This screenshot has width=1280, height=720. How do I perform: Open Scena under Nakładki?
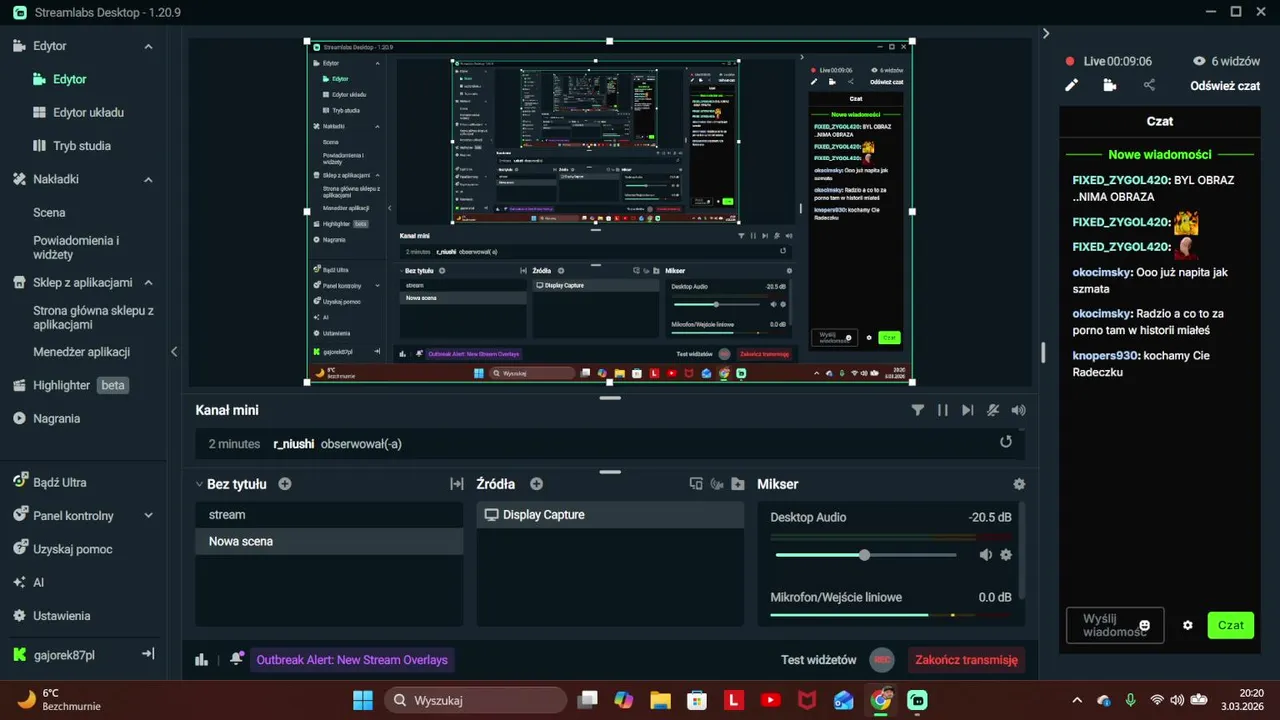tap(49, 212)
